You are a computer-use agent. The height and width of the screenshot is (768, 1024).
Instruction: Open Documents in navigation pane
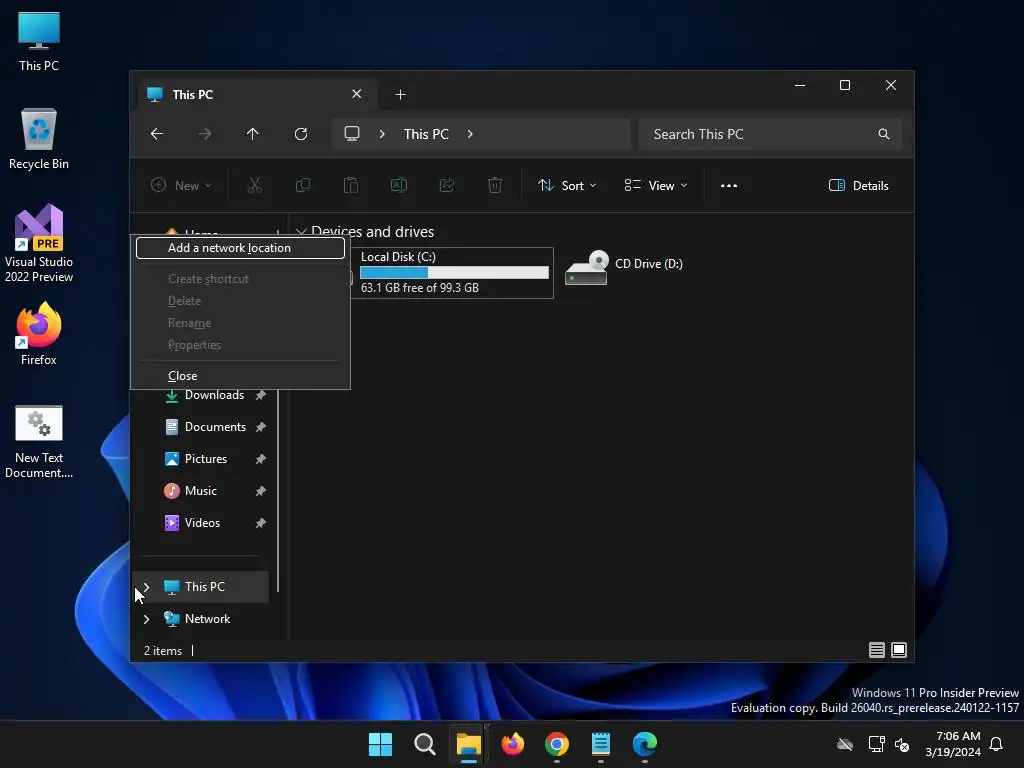click(x=216, y=427)
